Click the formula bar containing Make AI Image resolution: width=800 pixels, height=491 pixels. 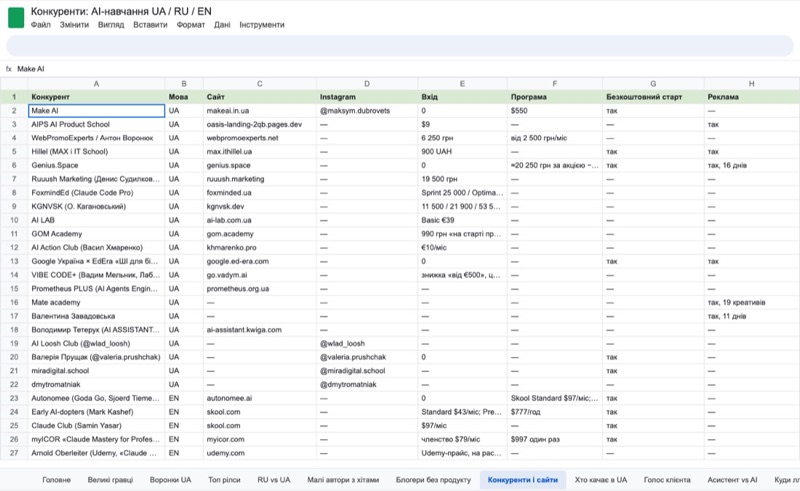click(400, 69)
